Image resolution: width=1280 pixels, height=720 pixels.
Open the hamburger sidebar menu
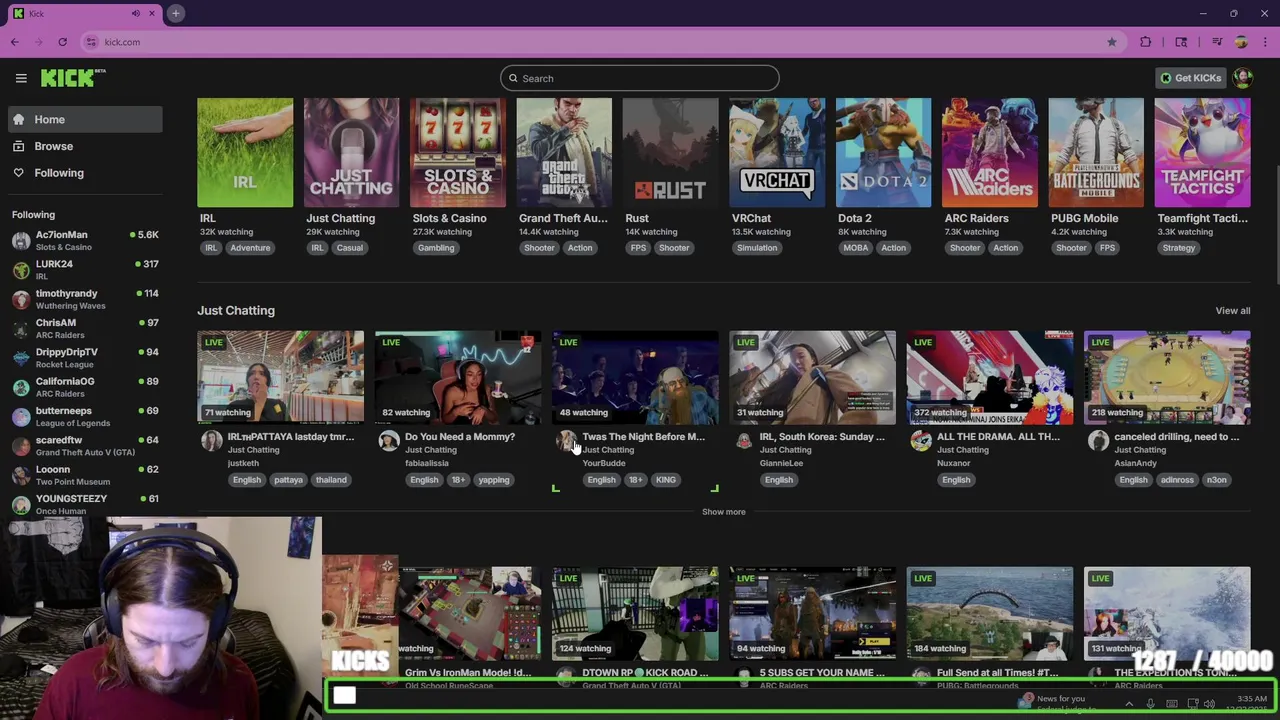(x=21, y=78)
